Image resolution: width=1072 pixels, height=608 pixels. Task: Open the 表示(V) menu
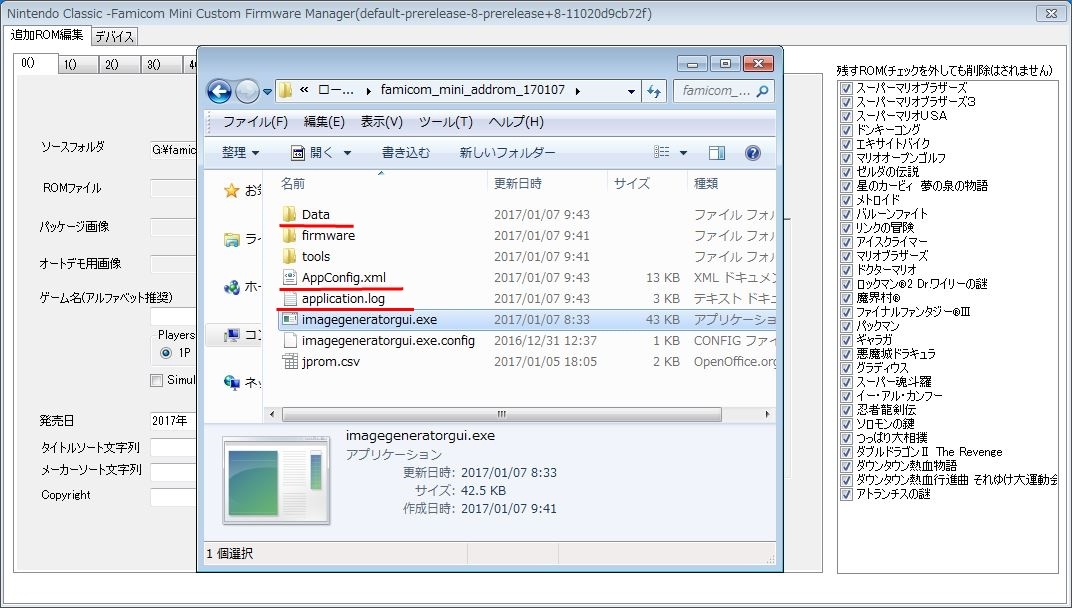click(x=381, y=122)
